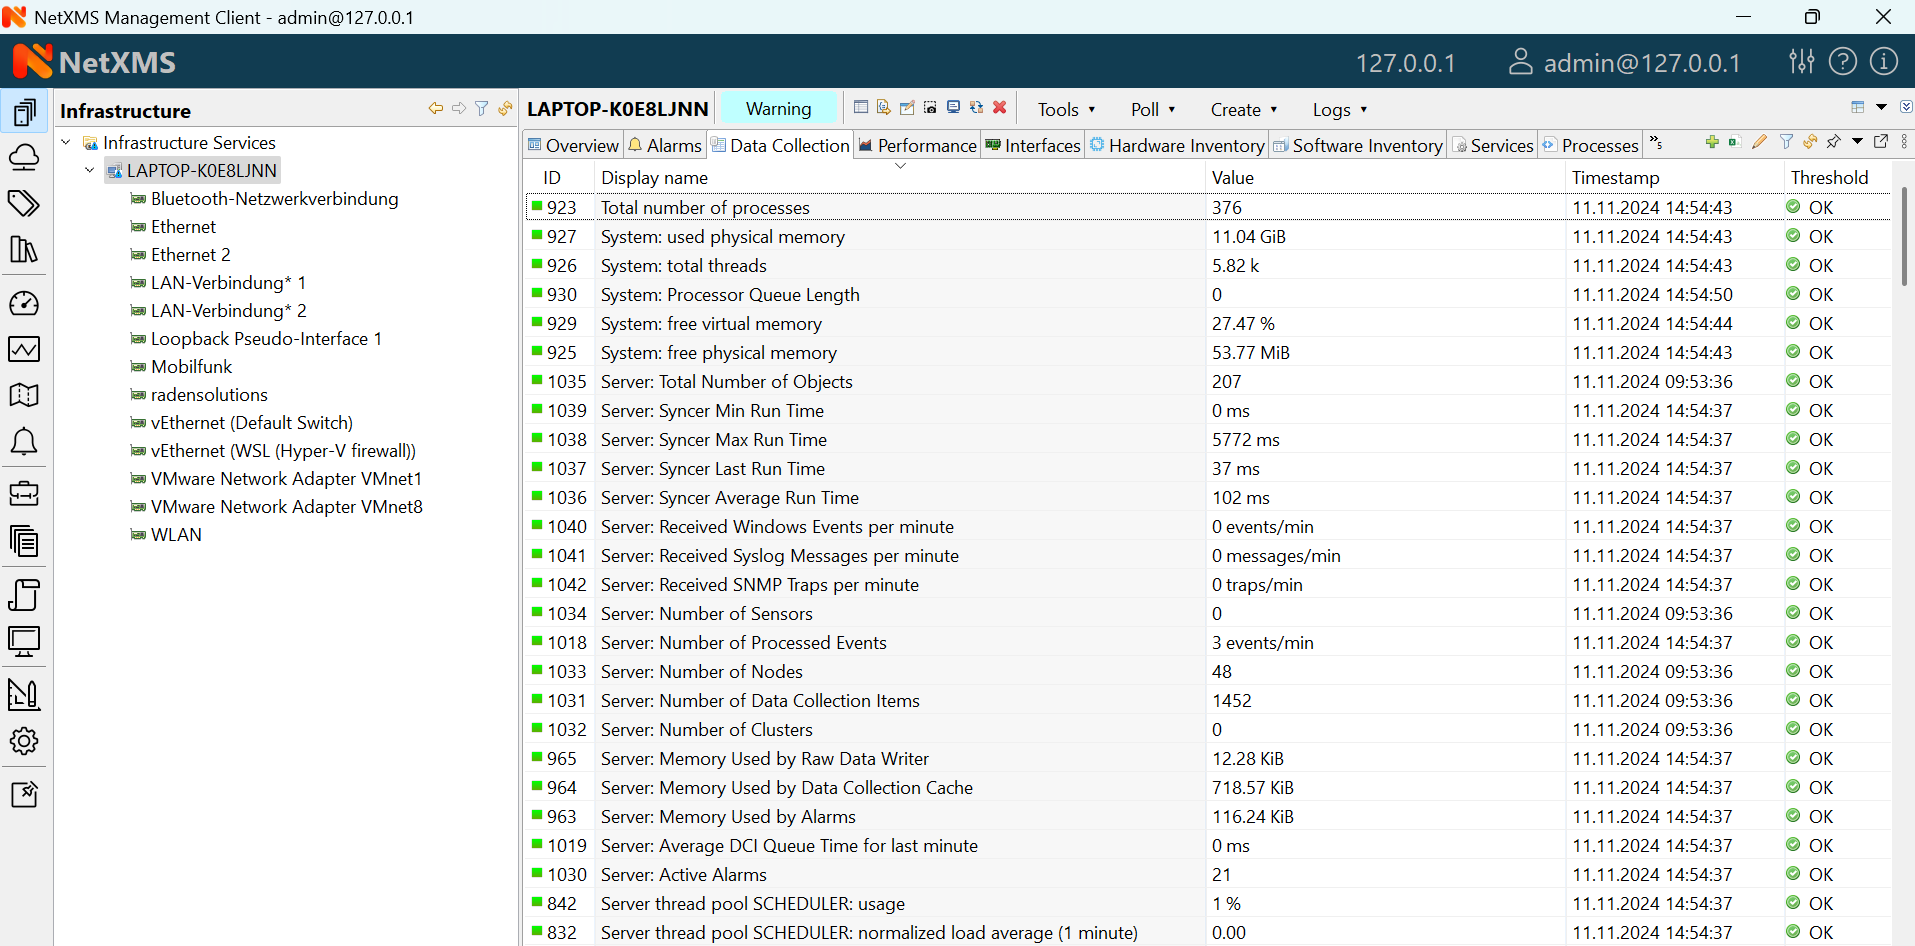Screen dimensions: 1915x946
Task: Toggle the Infrastructure tree filter funnel
Action: pyautogui.click(x=482, y=109)
